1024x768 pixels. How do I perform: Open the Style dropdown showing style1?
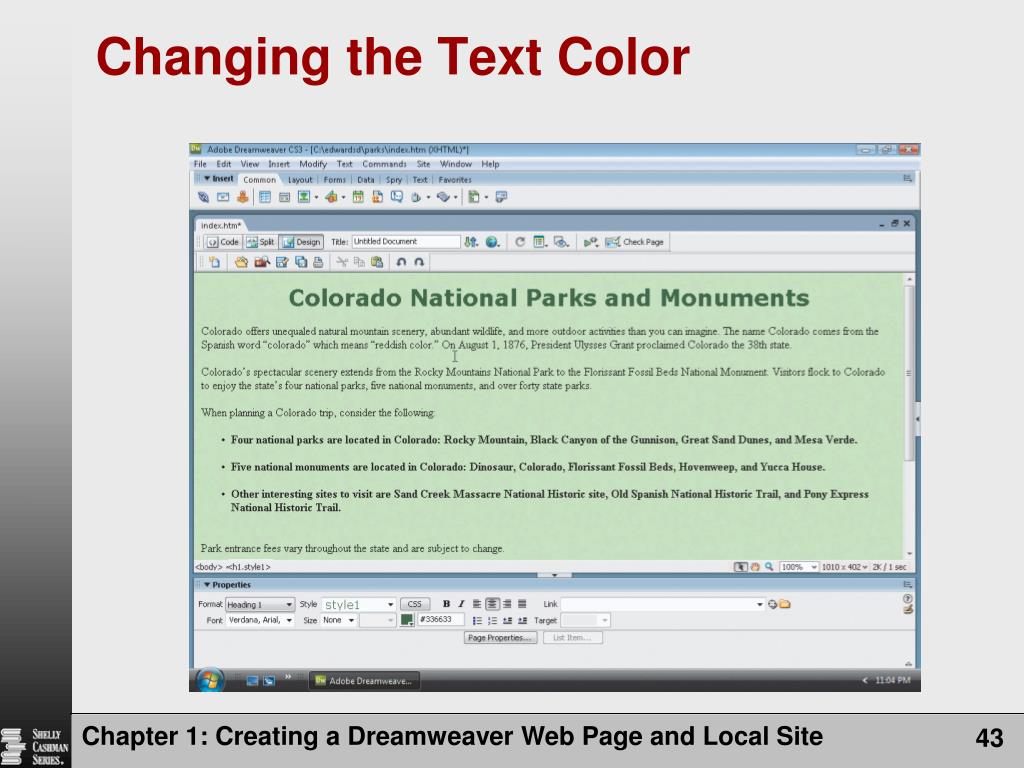[x=359, y=605]
